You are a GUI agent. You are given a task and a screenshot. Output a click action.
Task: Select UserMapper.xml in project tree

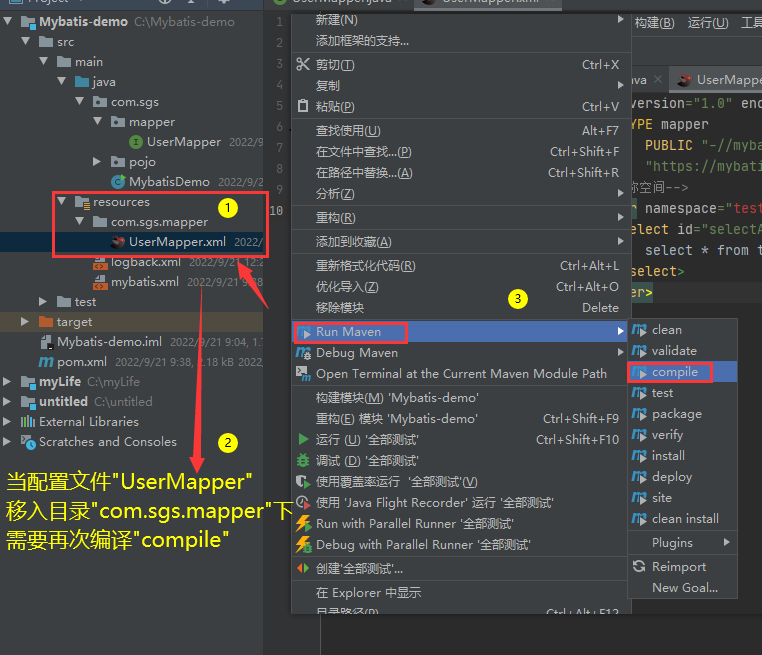[x=177, y=242]
